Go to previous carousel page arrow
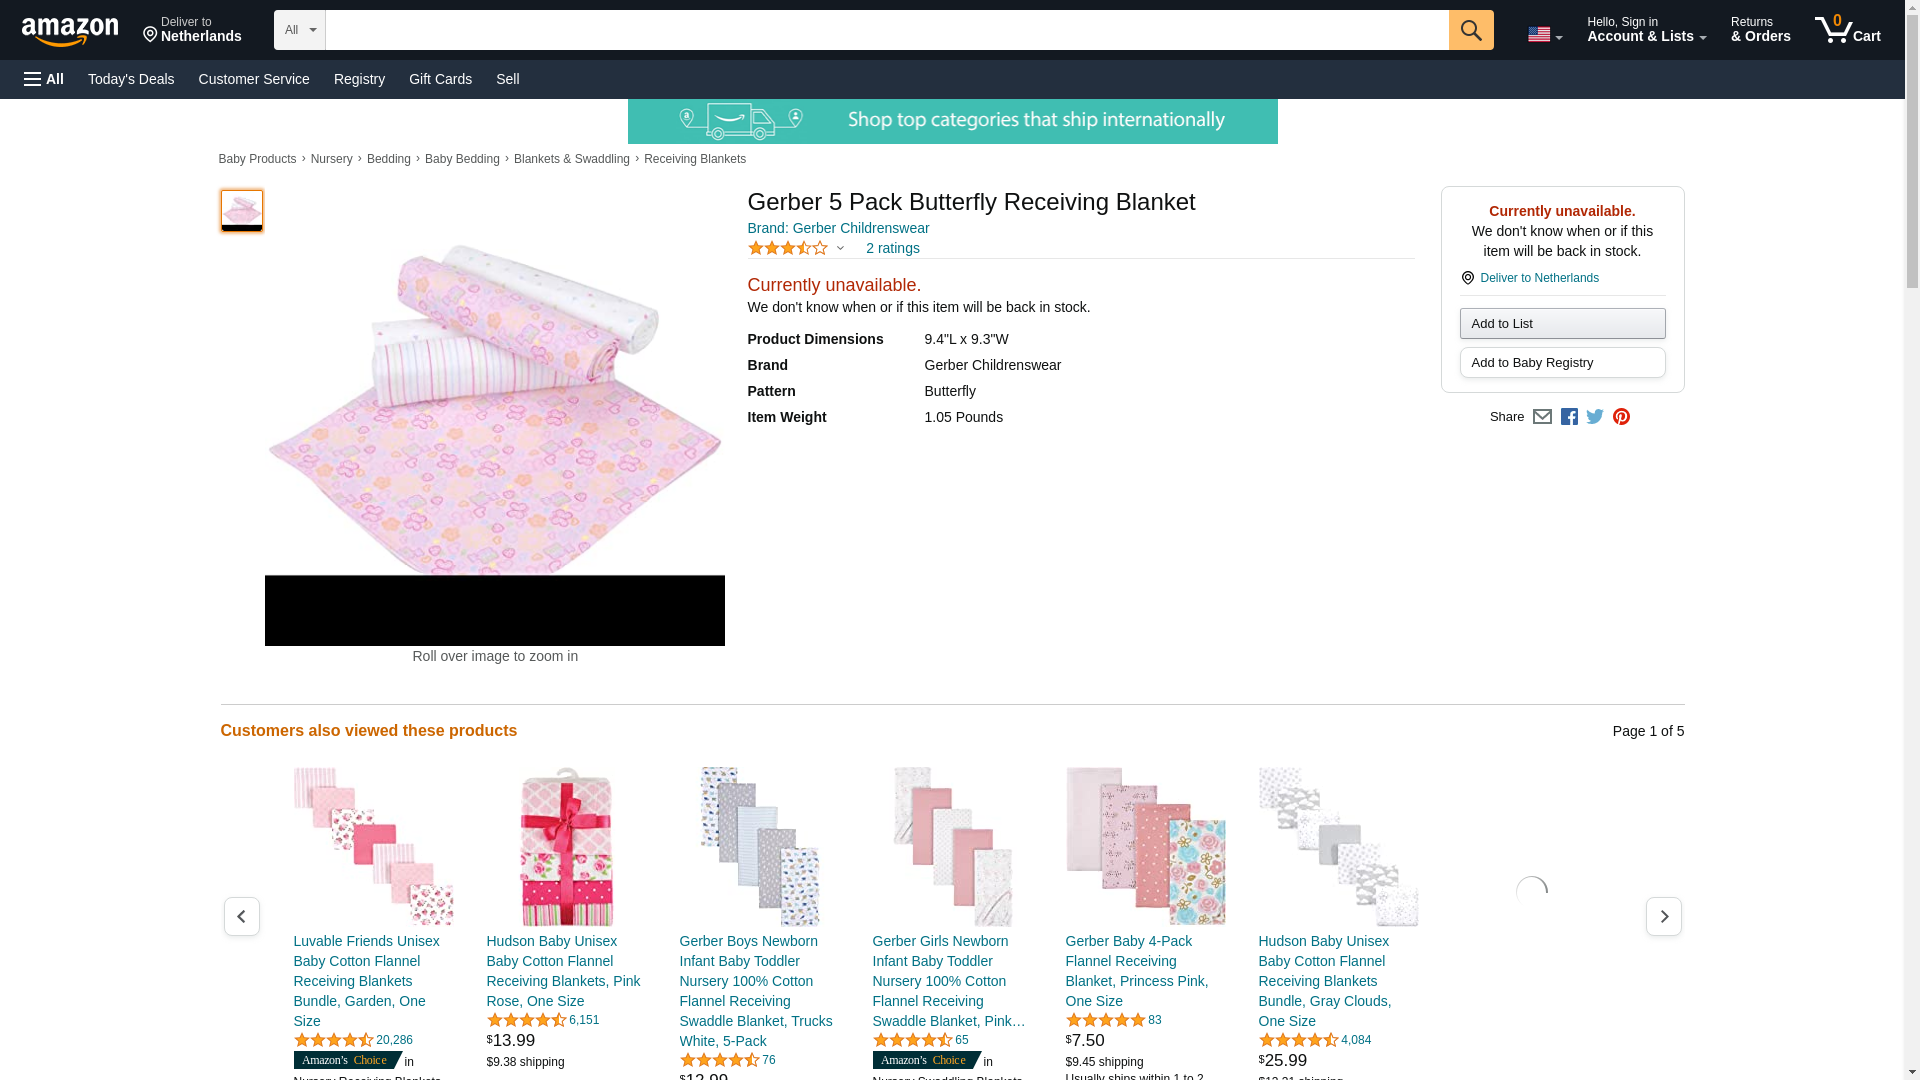The width and height of the screenshot is (1920, 1080). [x=242, y=916]
